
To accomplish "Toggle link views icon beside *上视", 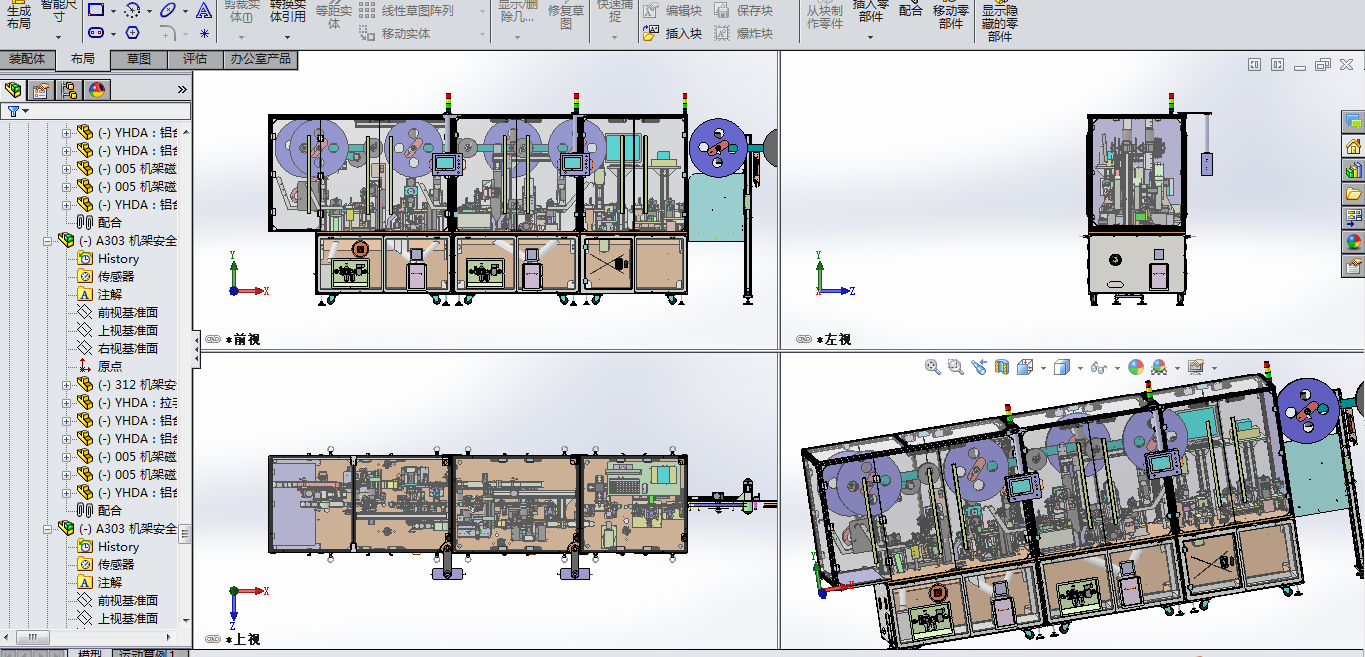I will pyautogui.click(x=212, y=639).
